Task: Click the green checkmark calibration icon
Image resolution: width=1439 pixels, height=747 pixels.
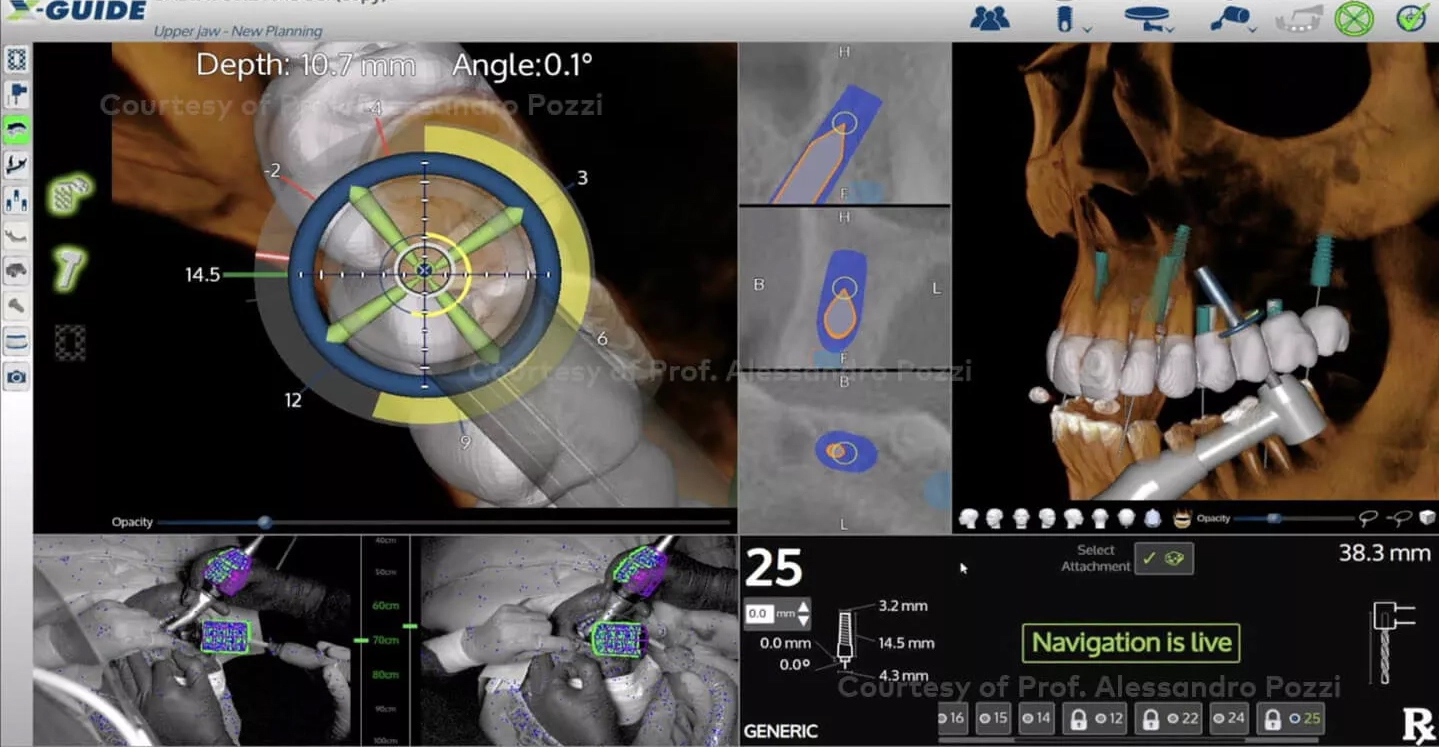Action: 1411,18
